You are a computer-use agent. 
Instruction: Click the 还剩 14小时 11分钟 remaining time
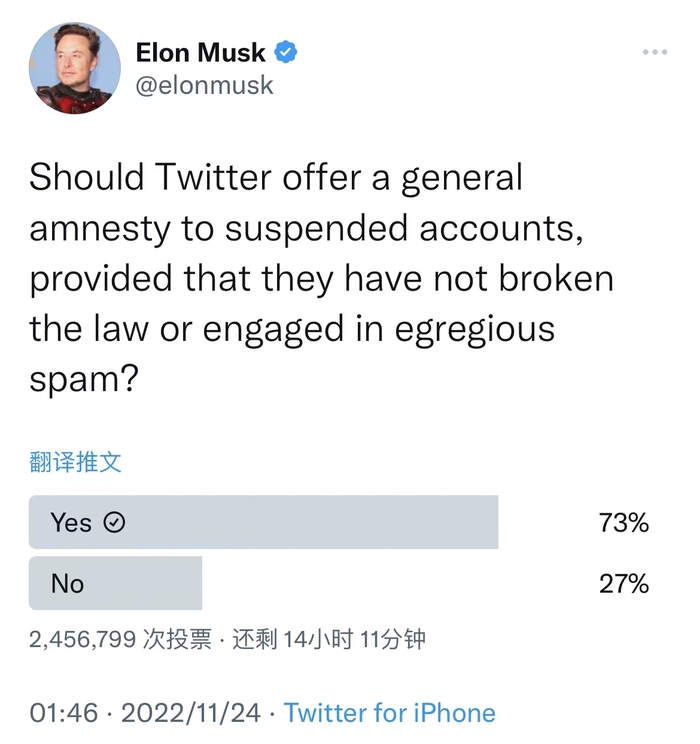[328, 639]
